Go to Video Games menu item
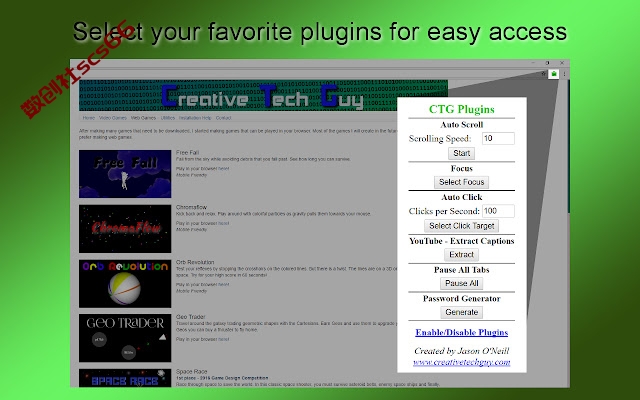 (113, 118)
